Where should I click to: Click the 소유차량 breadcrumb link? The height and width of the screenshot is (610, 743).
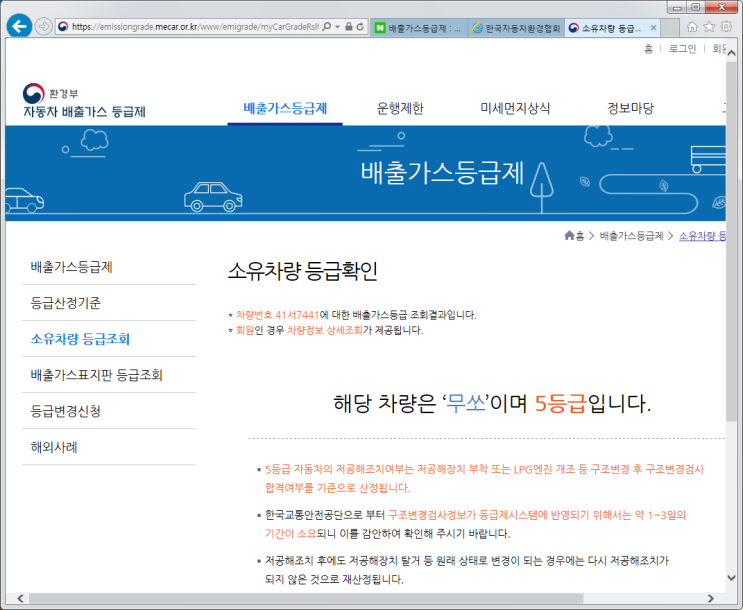tap(702, 236)
